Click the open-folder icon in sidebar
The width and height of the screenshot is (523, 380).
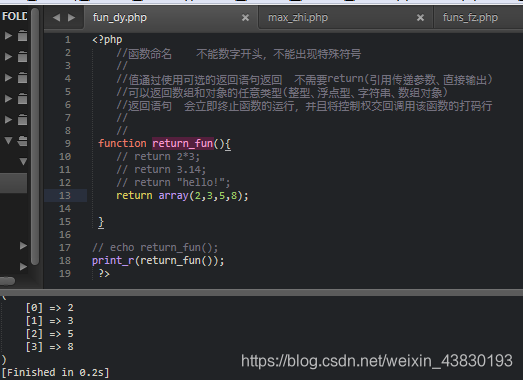click(22, 141)
